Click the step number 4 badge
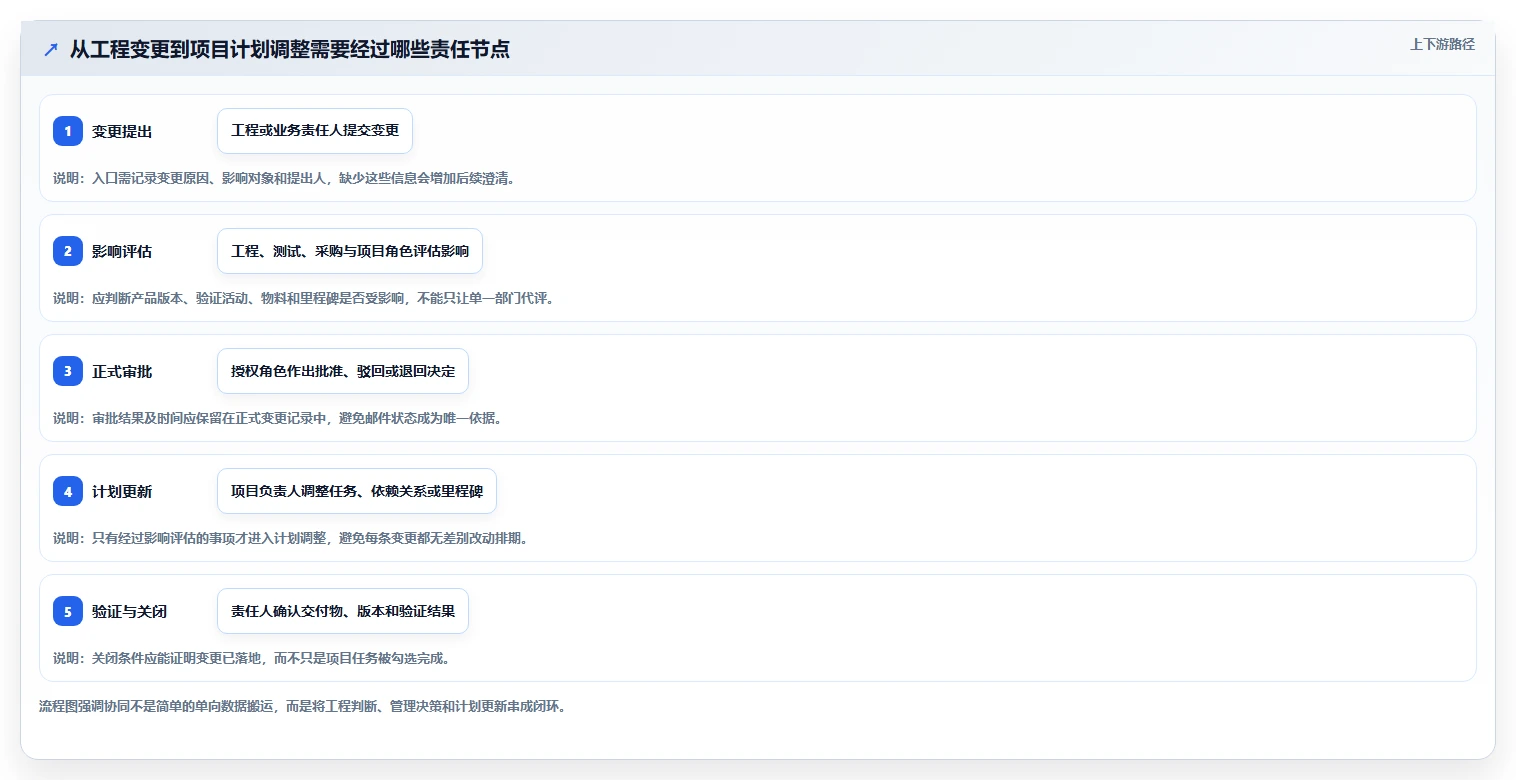The height and width of the screenshot is (780, 1516). pyautogui.click(x=68, y=491)
